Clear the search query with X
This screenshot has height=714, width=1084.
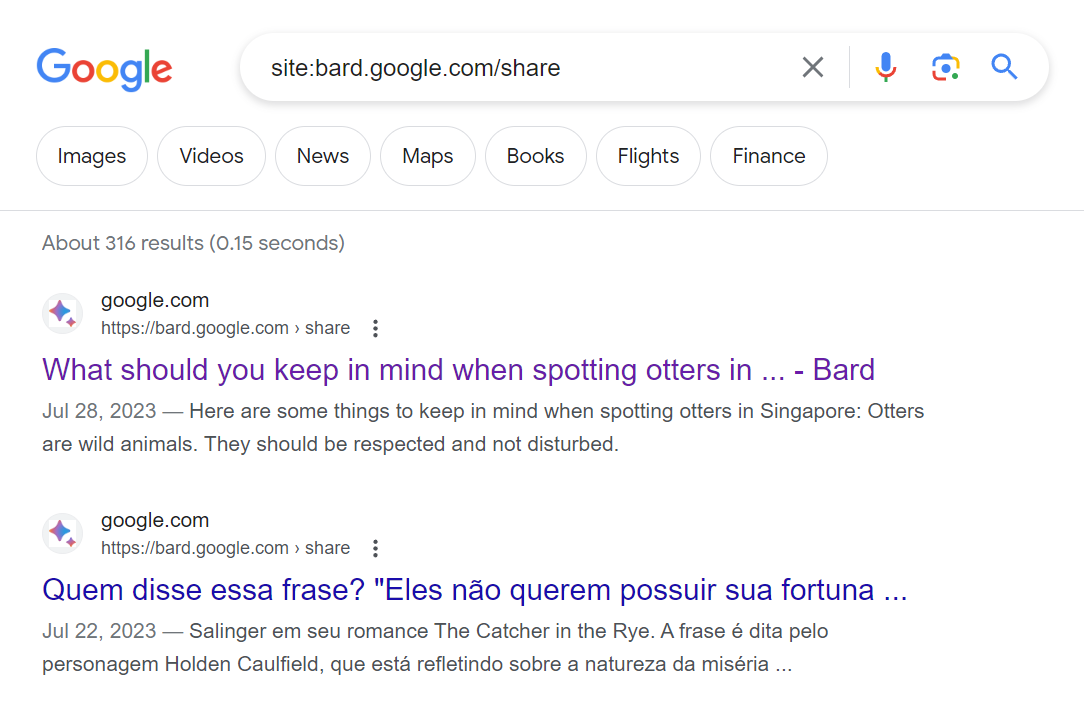pyautogui.click(x=813, y=67)
